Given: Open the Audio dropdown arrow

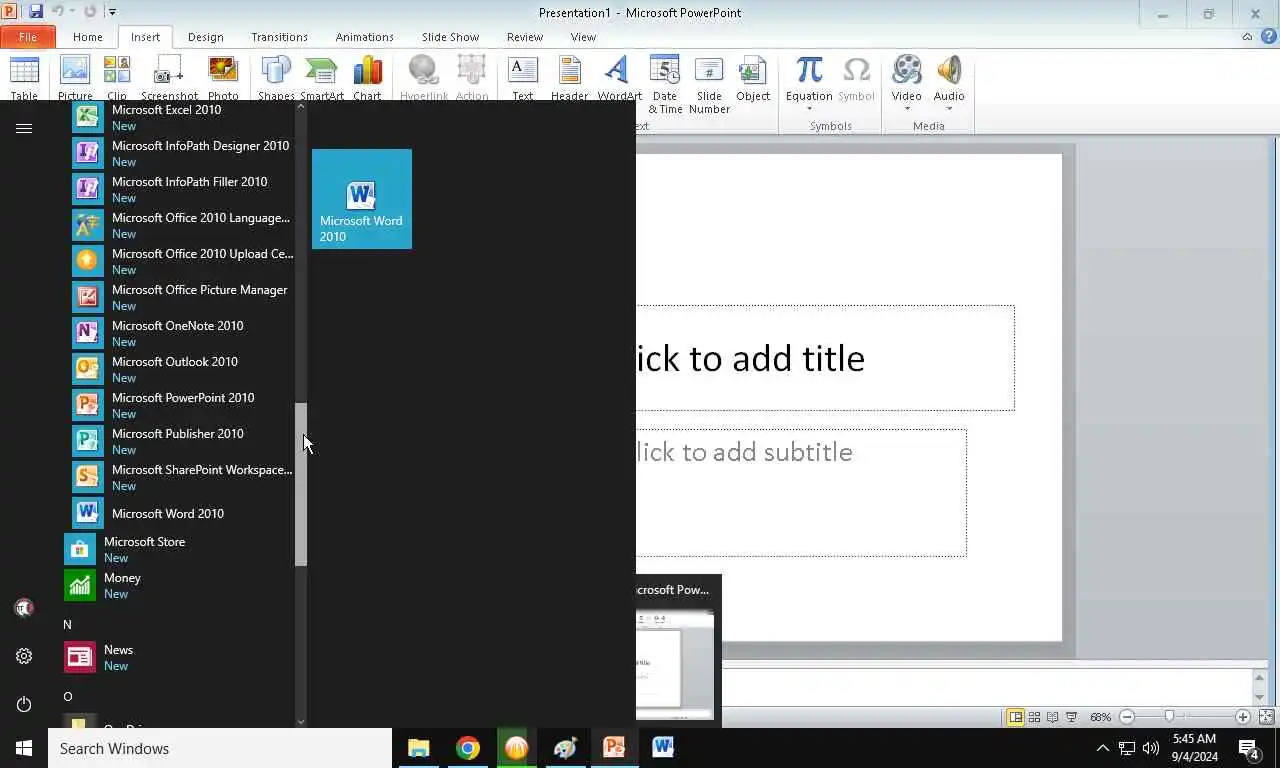Looking at the screenshot, I should (x=949, y=109).
